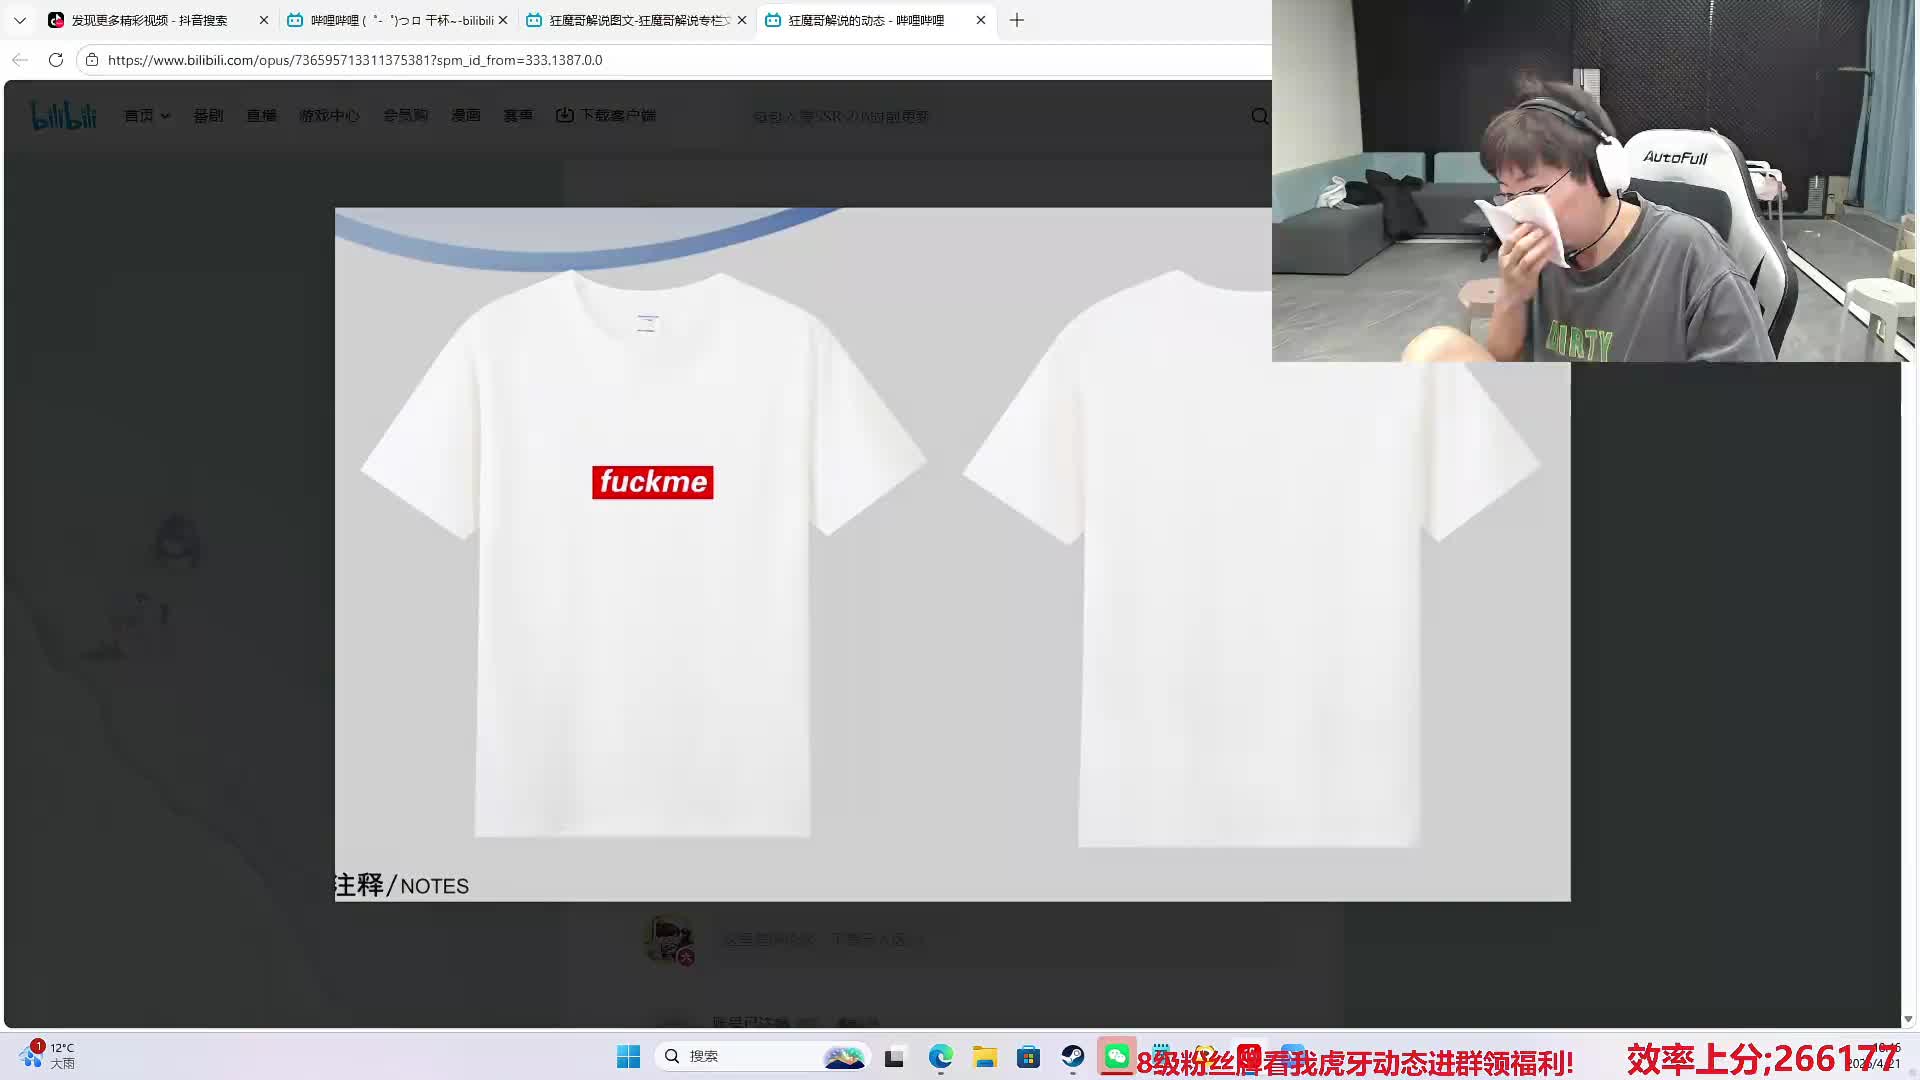Reload the page with the refresh icon
Screen dimensions: 1920x1080
click(56, 60)
